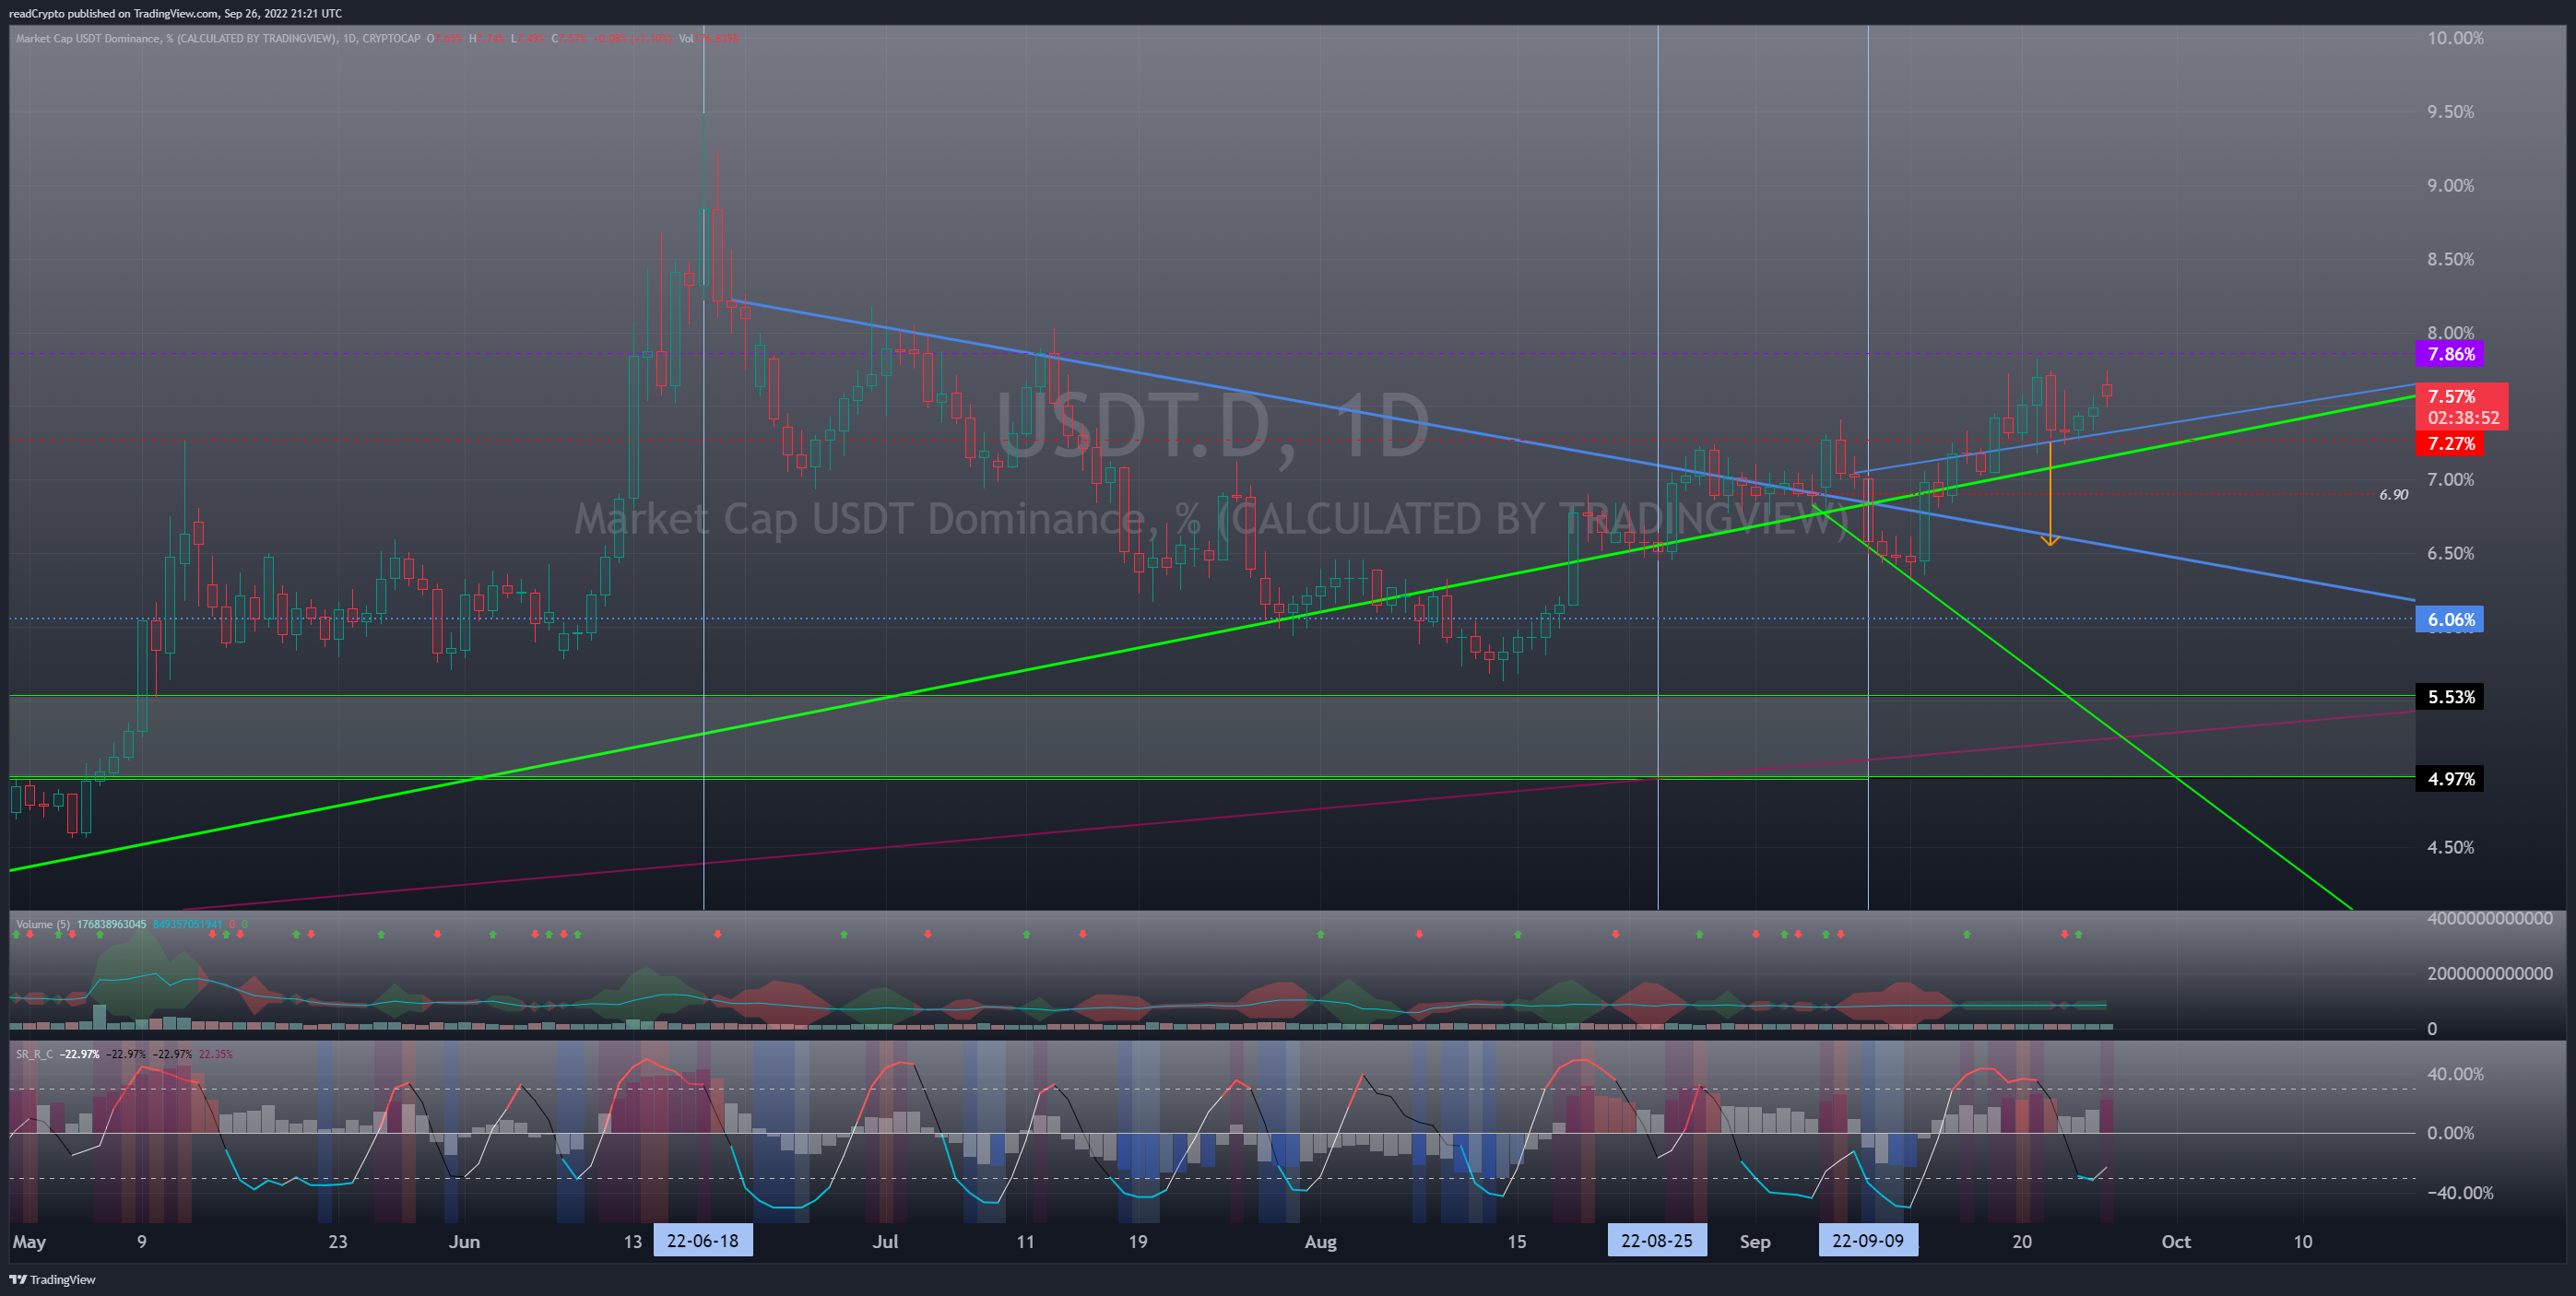Click 'Oct' on the time axis
Image resolution: width=2576 pixels, height=1296 pixels.
click(x=2176, y=1242)
